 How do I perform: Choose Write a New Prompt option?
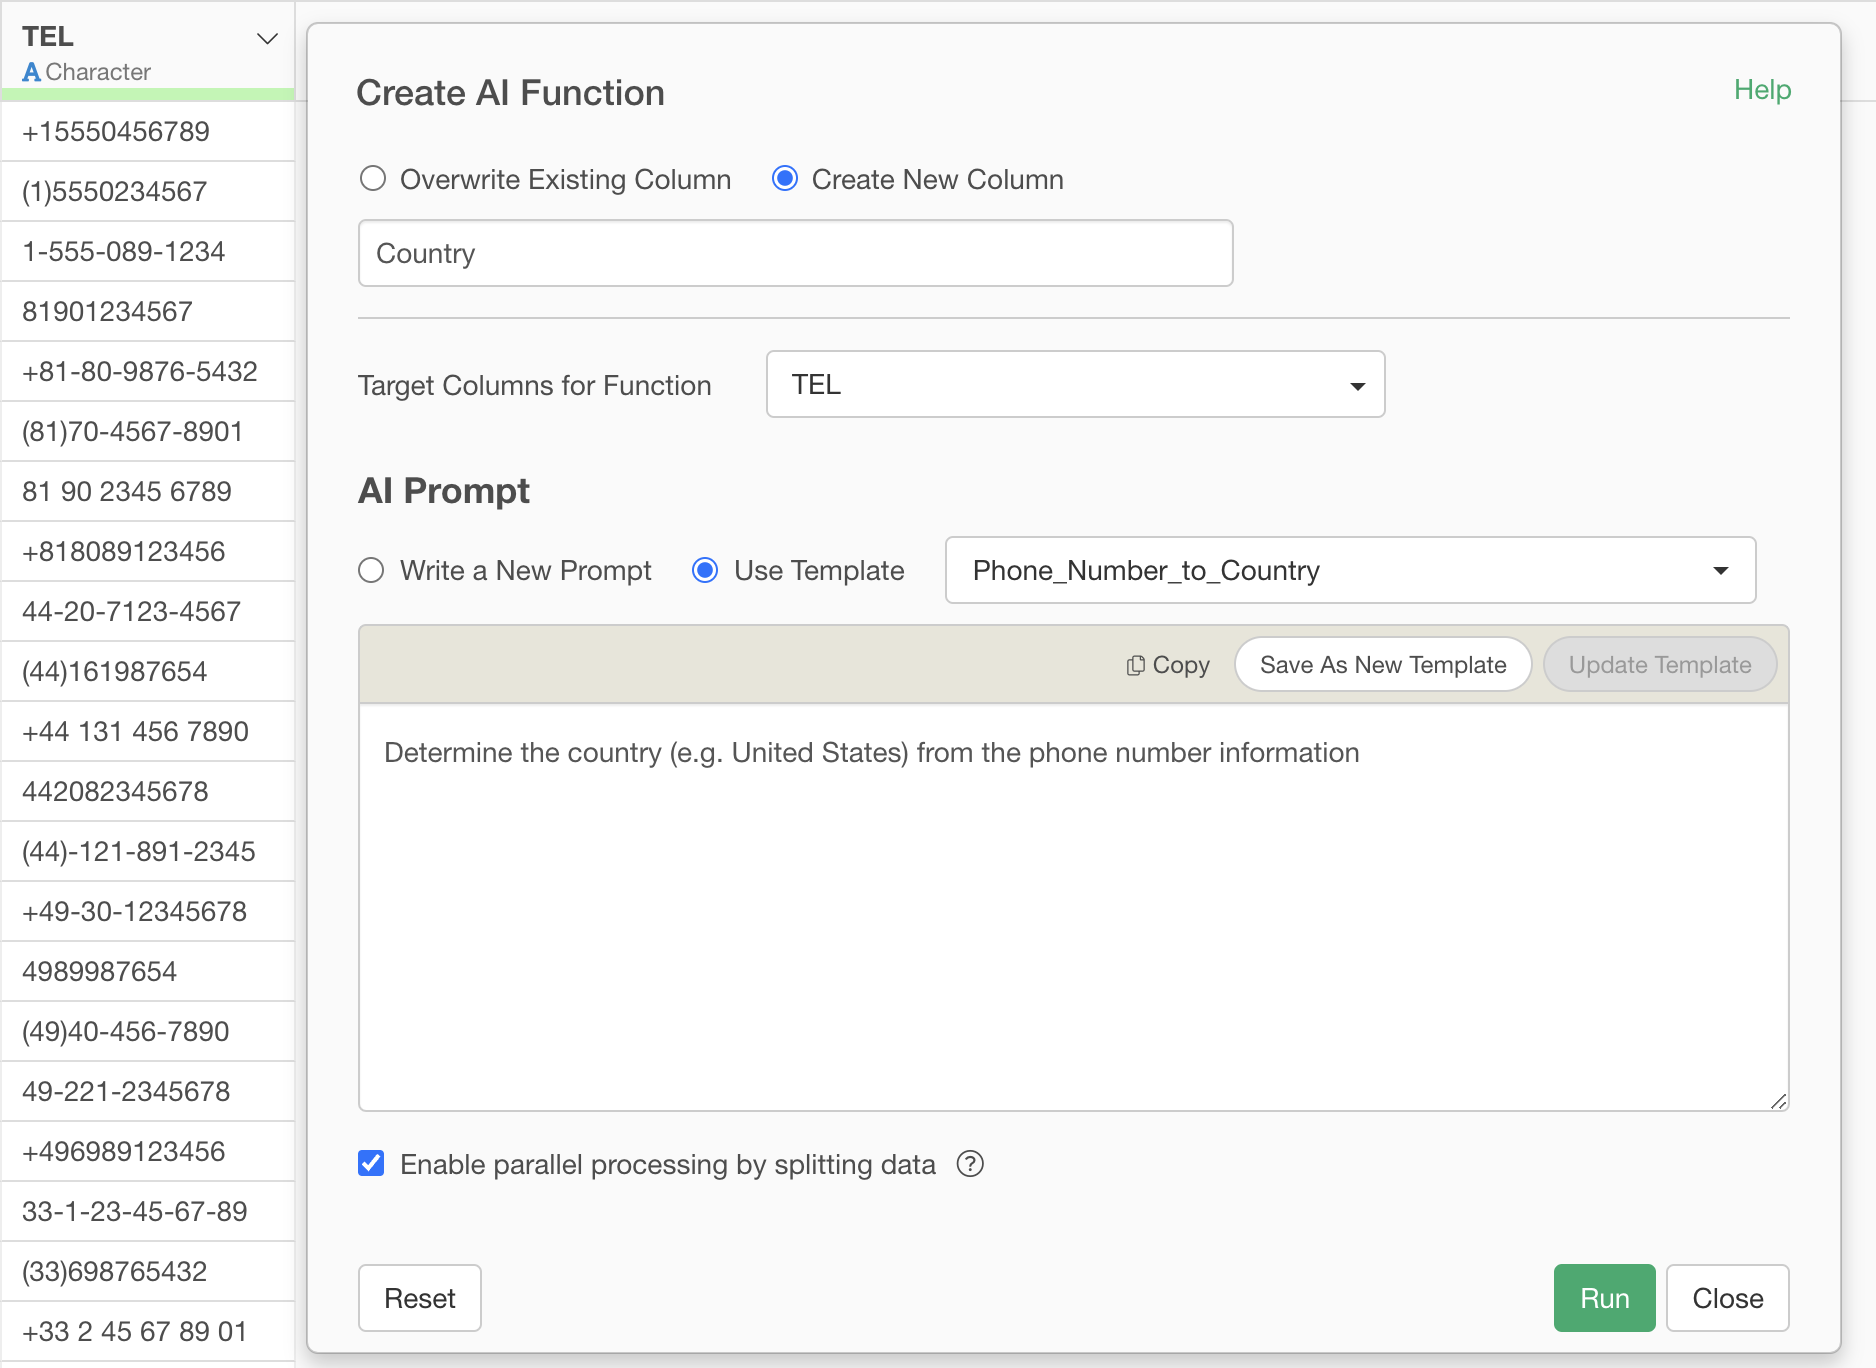coord(371,570)
